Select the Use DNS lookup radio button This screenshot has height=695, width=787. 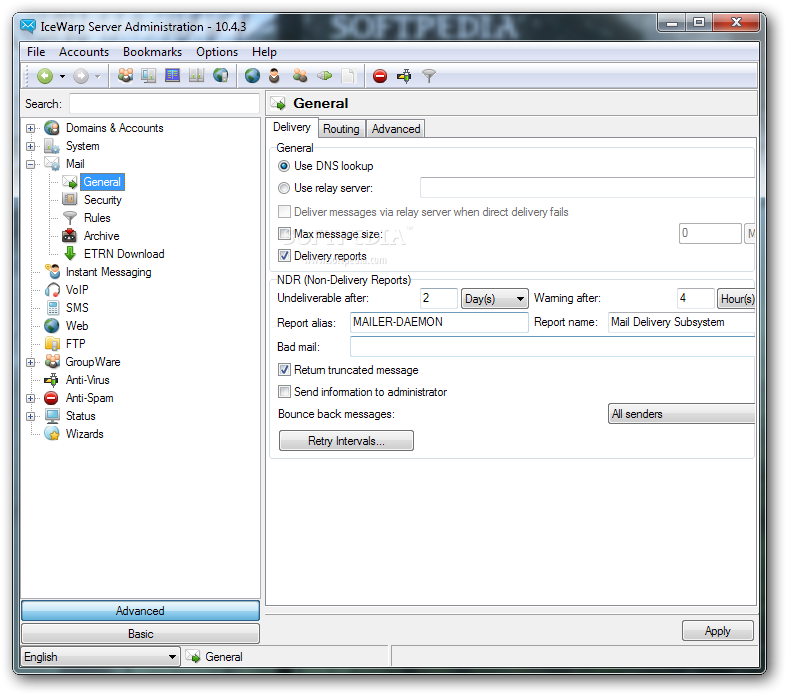tap(284, 166)
